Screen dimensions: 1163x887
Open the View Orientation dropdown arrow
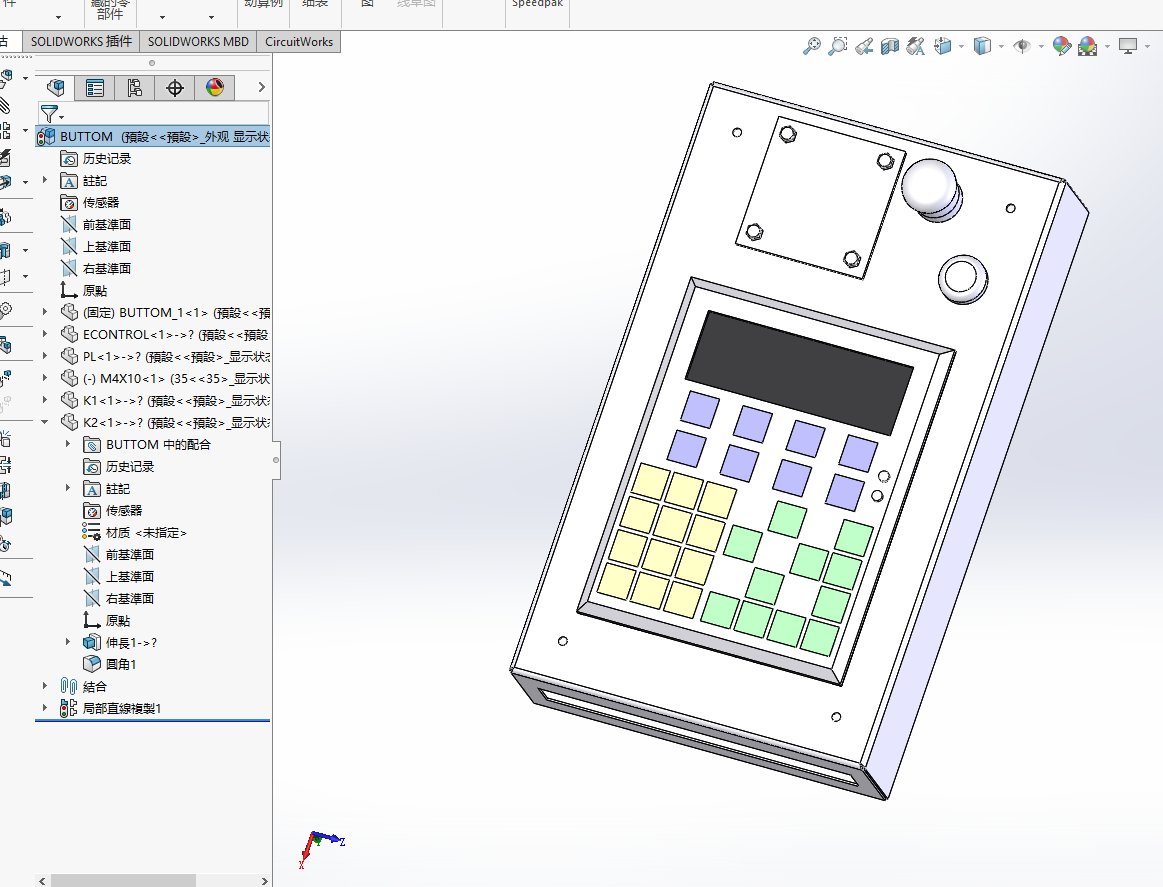tap(961, 47)
